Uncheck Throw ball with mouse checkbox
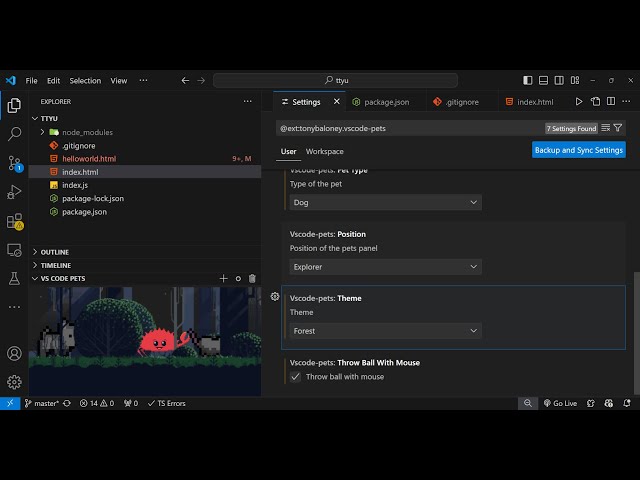640x480 pixels. tap(295, 377)
